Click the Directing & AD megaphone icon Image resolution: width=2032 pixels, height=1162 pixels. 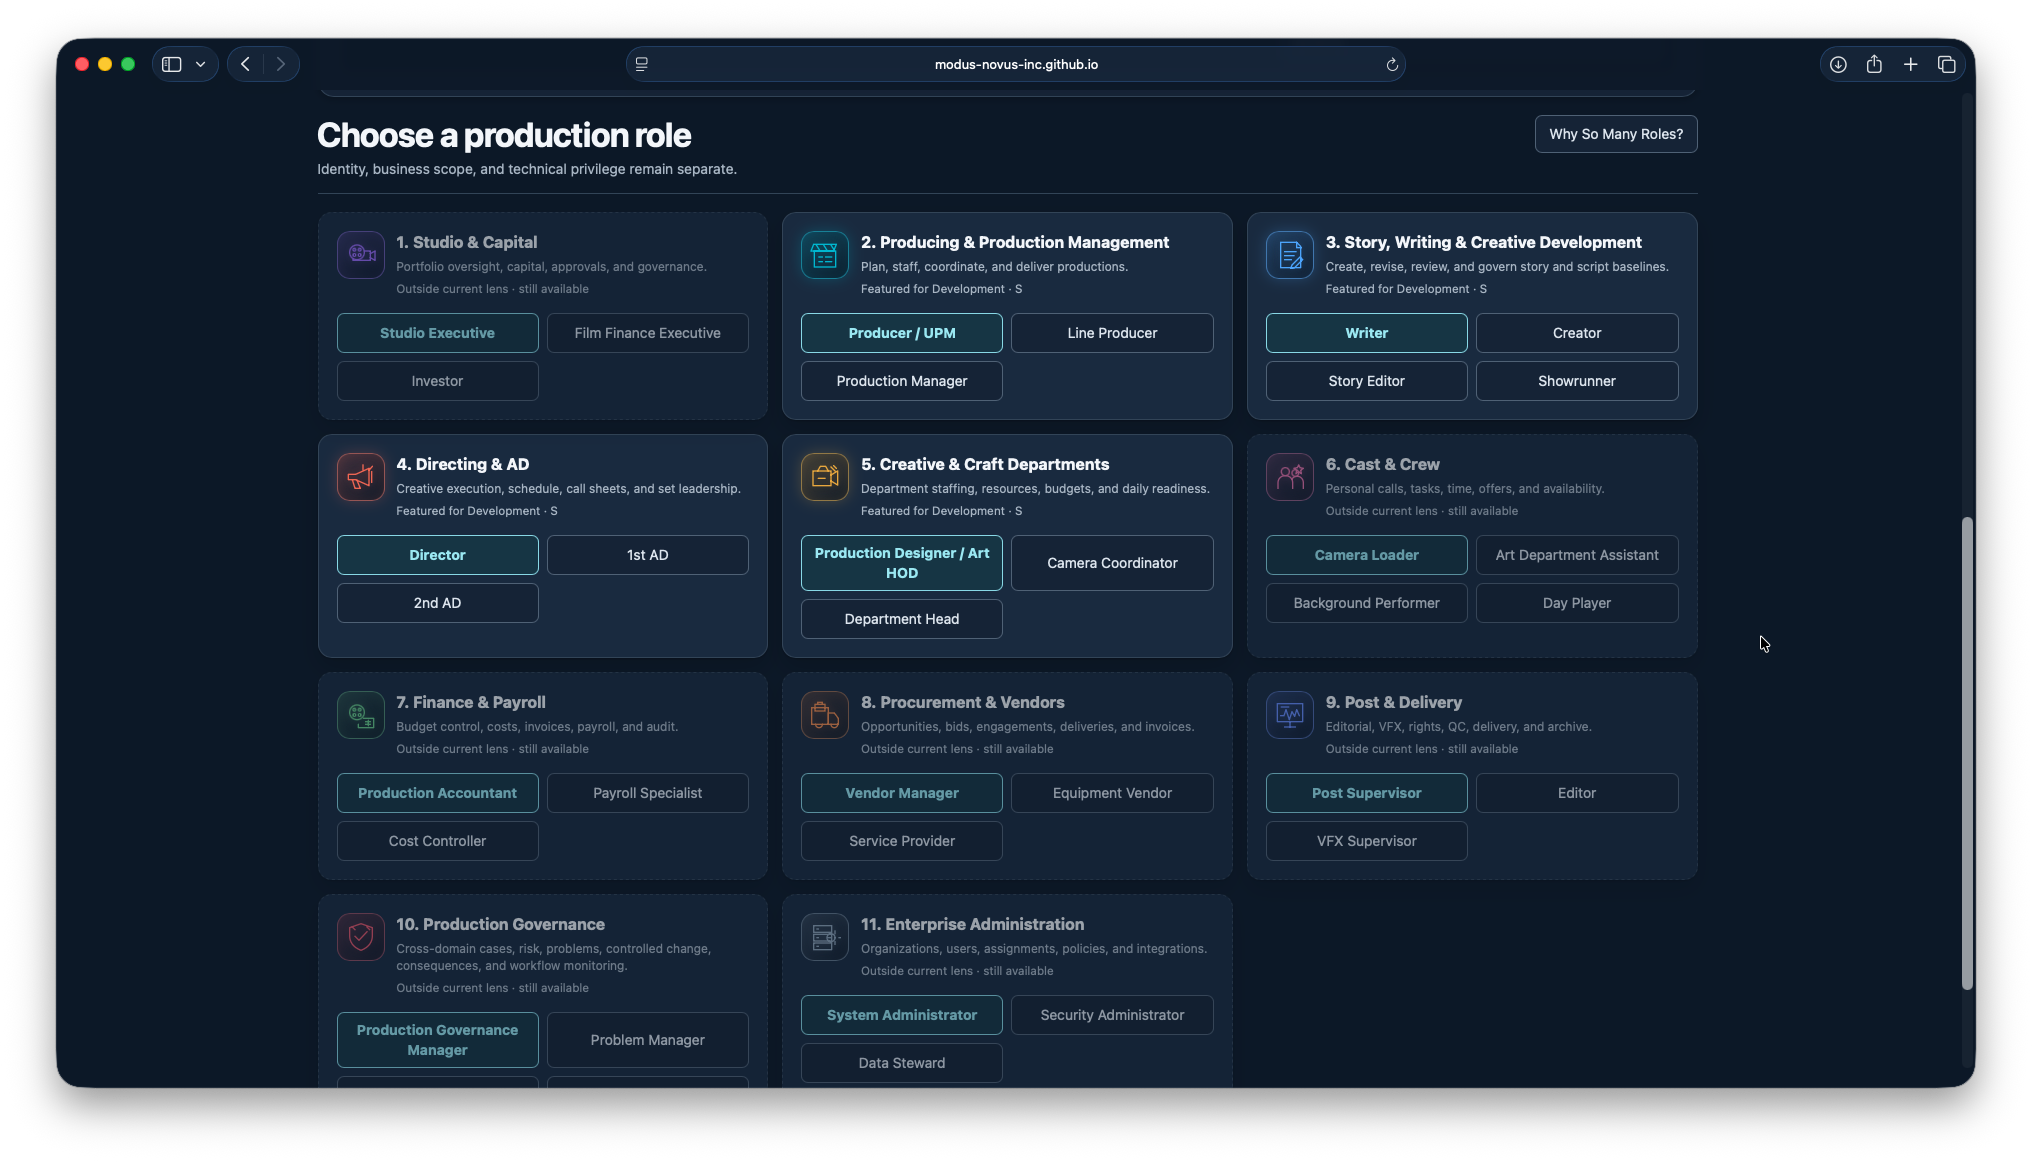coord(361,476)
